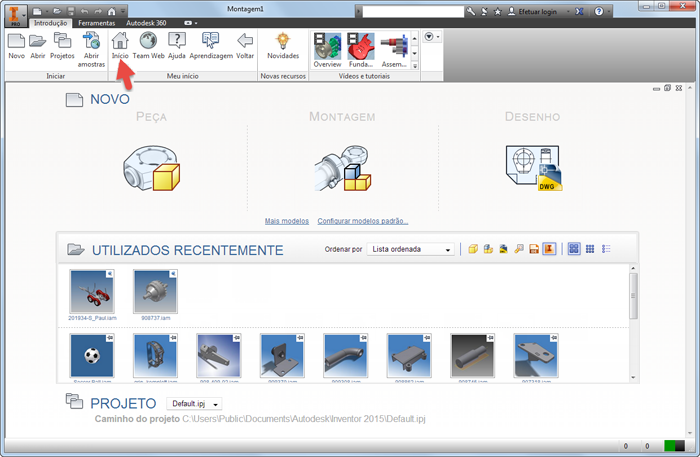
Task: Open the dark cylinder part thumbnail
Action: [472, 358]
